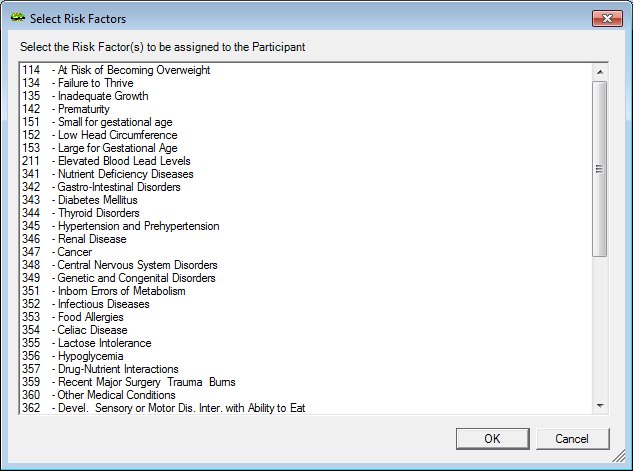
Task: Click the vertical scrollbar thumb
Action: tap(600, 169)
